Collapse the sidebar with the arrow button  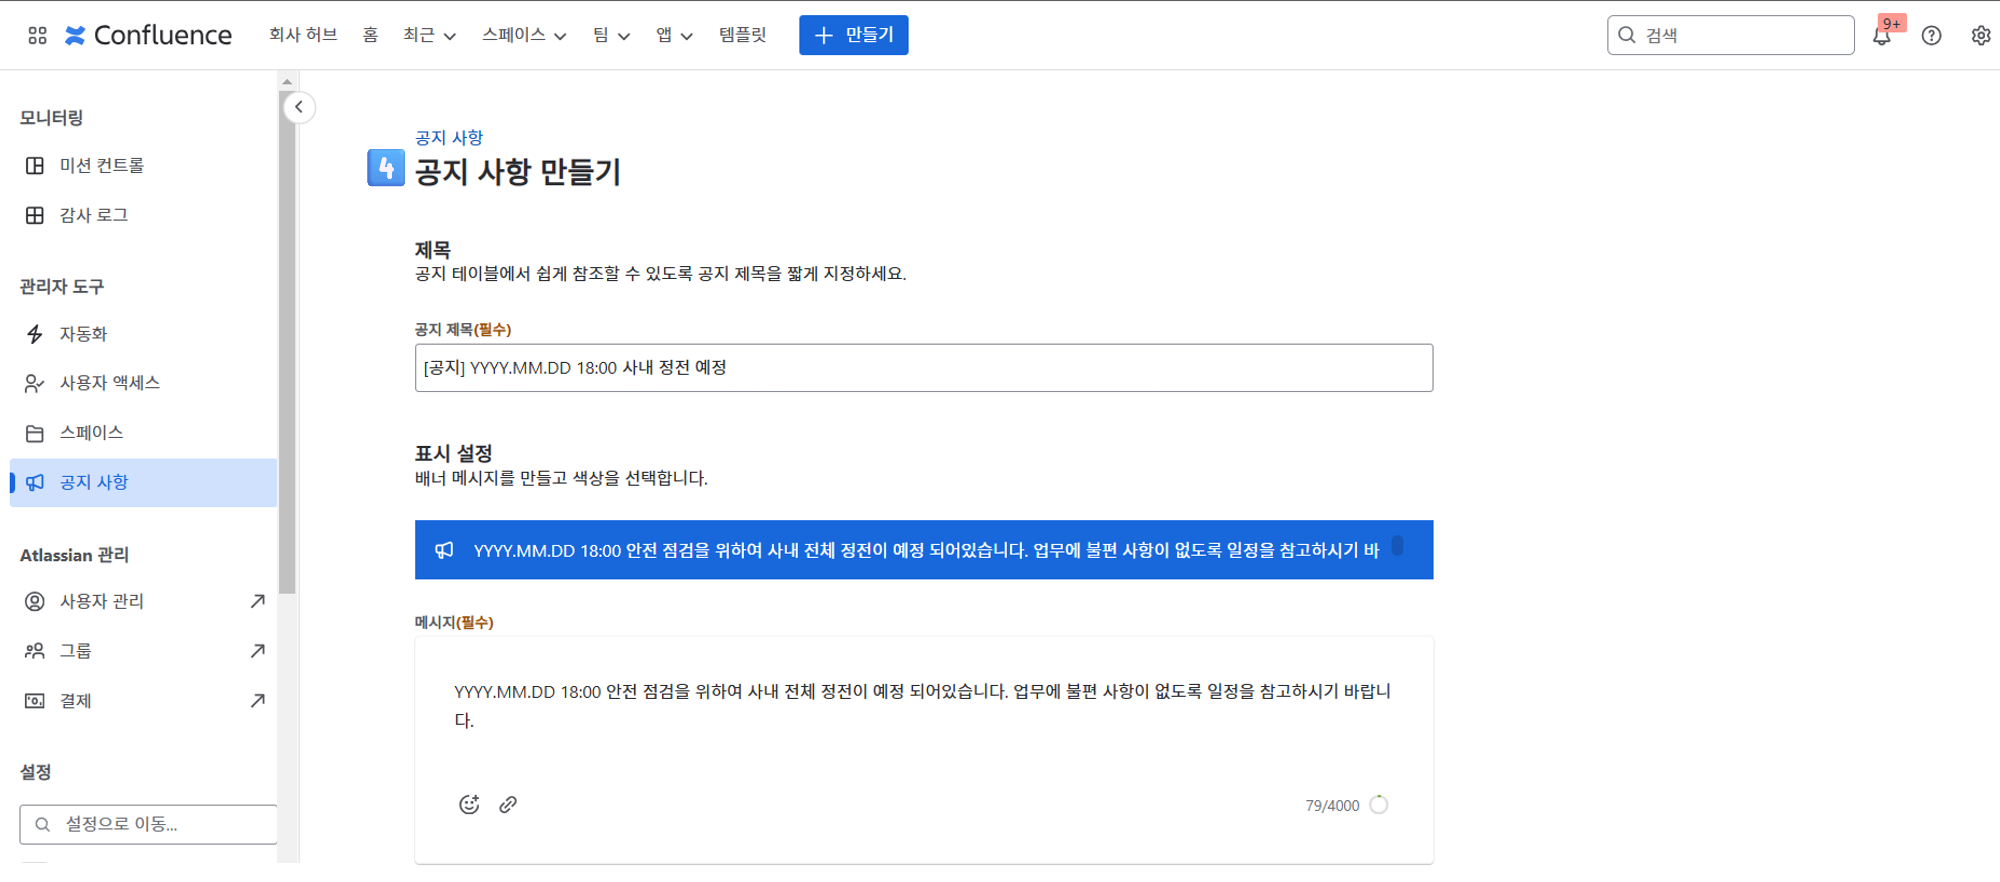pos(299,107)
